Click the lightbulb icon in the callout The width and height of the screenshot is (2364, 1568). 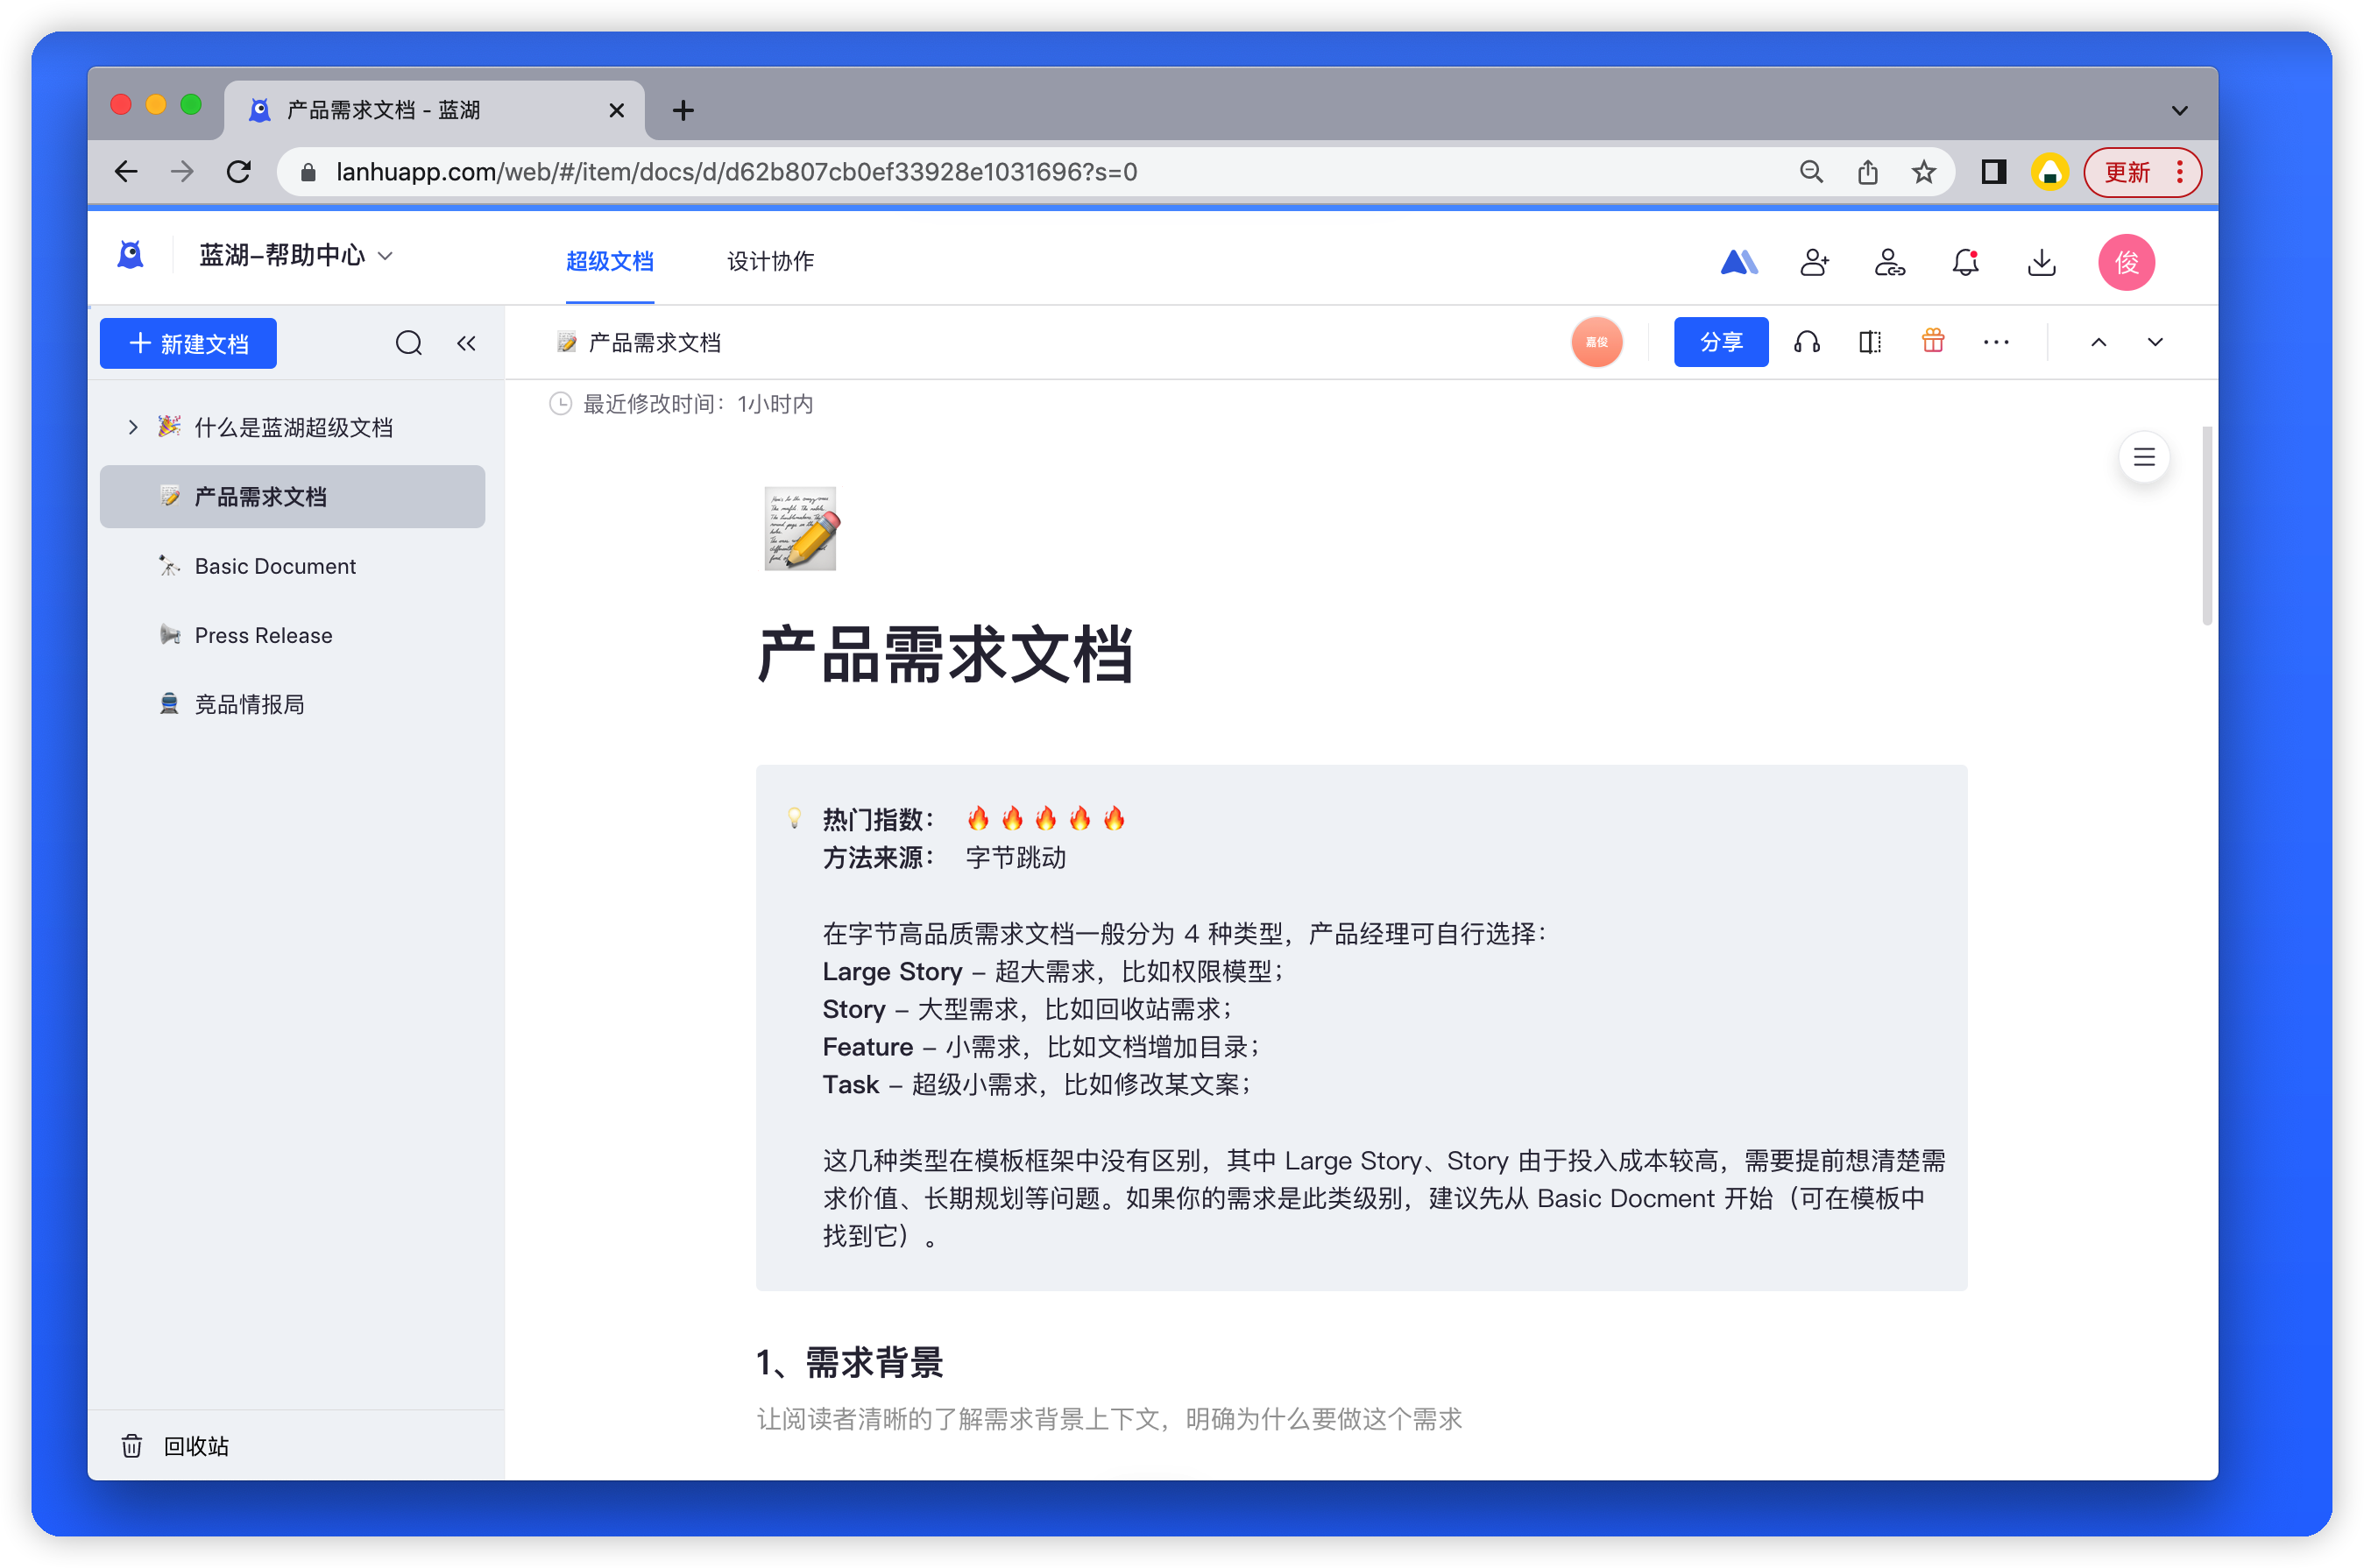(x=794, y=817)
